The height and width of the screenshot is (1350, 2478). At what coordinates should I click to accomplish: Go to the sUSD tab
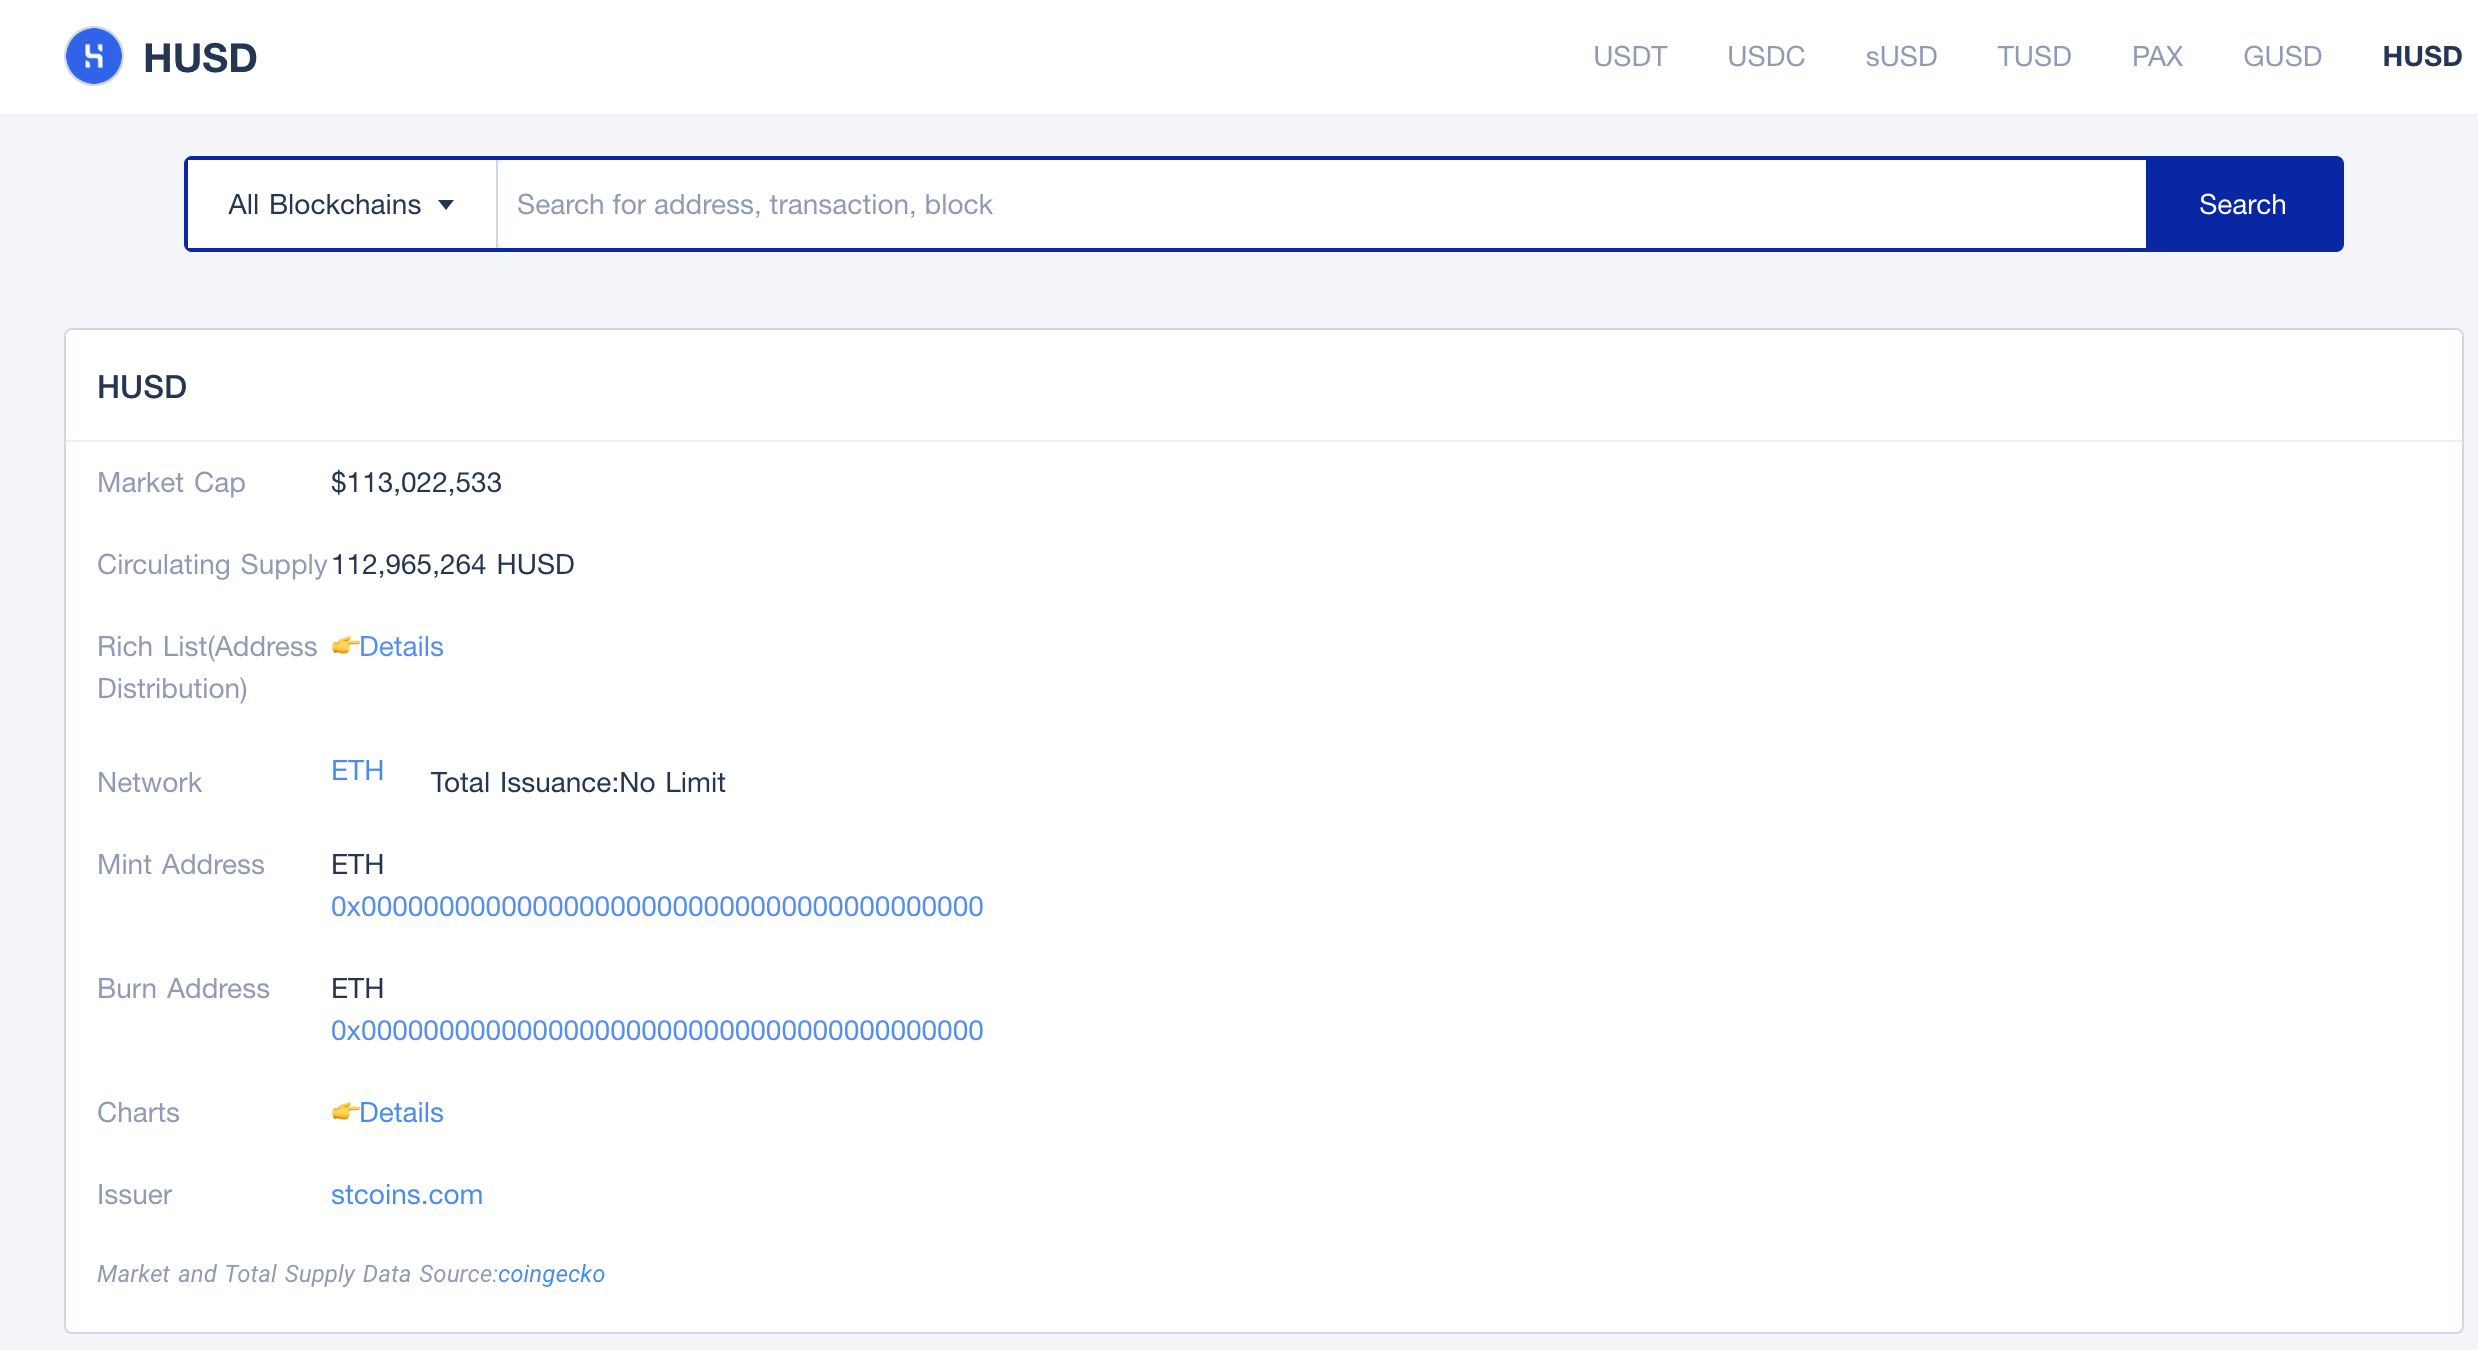pos(1901,56)
